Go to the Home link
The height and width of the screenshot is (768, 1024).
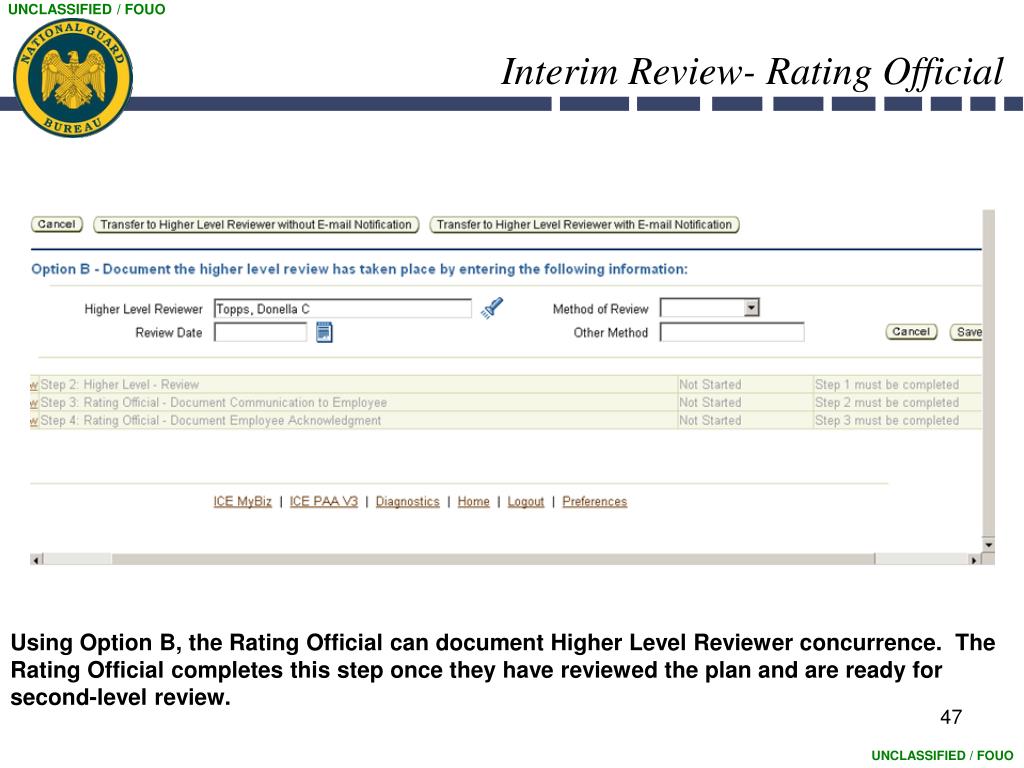click(x=473, y=502)
